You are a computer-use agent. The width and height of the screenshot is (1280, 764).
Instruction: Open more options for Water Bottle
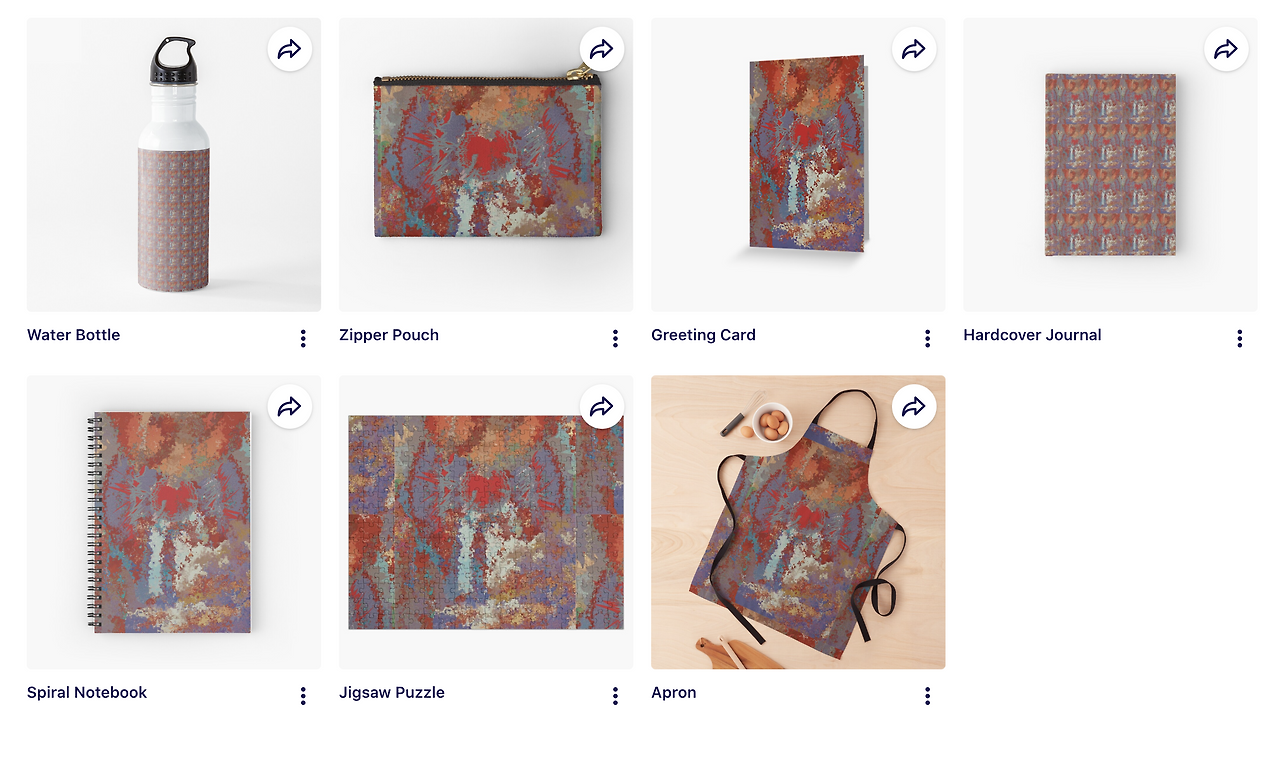click(303, 339)
